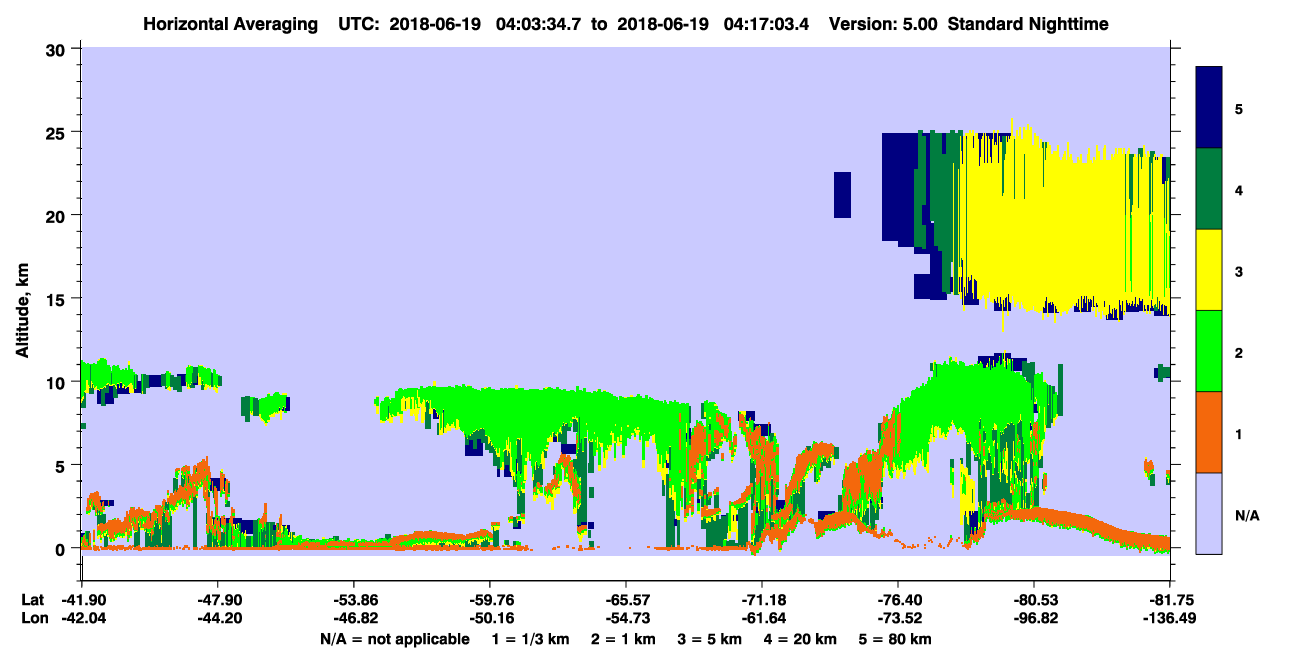Click longitude value -50.16

(490, 618)
